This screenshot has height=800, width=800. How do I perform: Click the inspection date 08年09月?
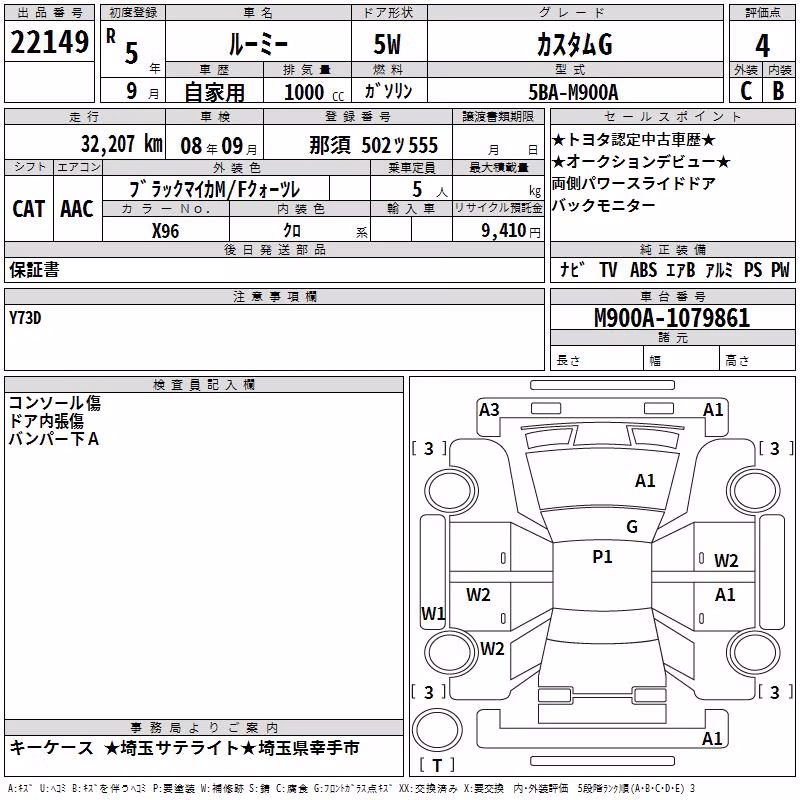[219, 146]
